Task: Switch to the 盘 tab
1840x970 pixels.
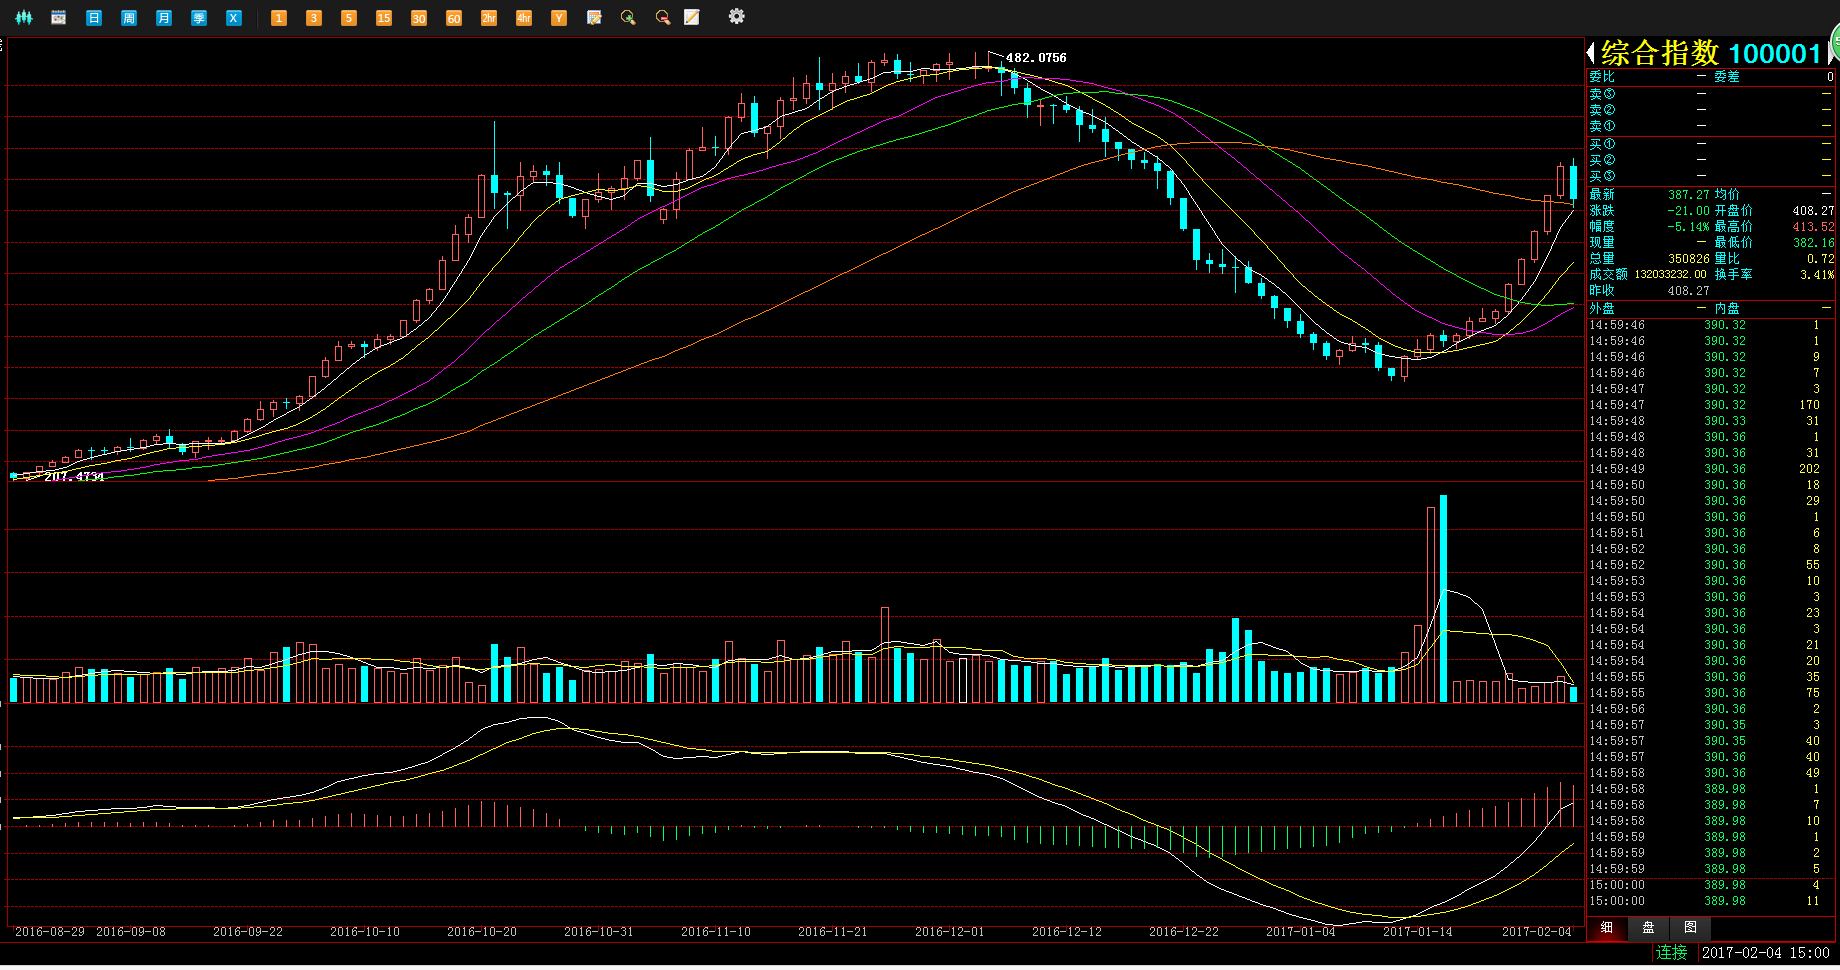Action: click(x=1648, y=927)
